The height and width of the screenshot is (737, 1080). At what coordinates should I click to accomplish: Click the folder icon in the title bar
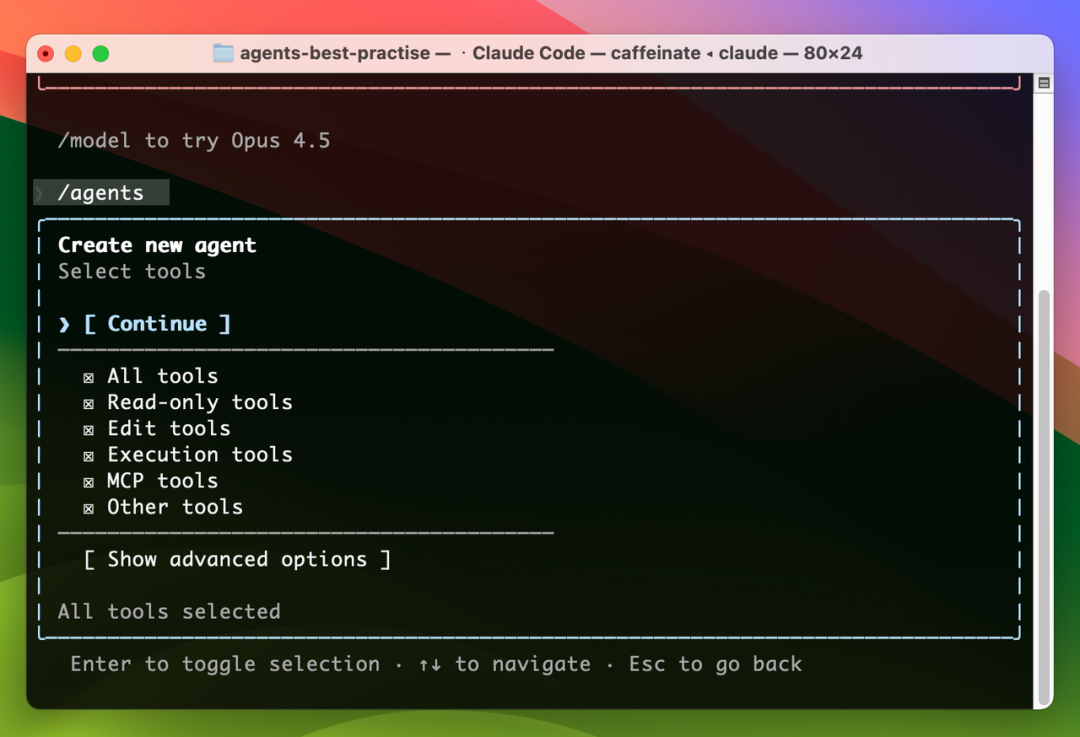click(x=223, y=53)
